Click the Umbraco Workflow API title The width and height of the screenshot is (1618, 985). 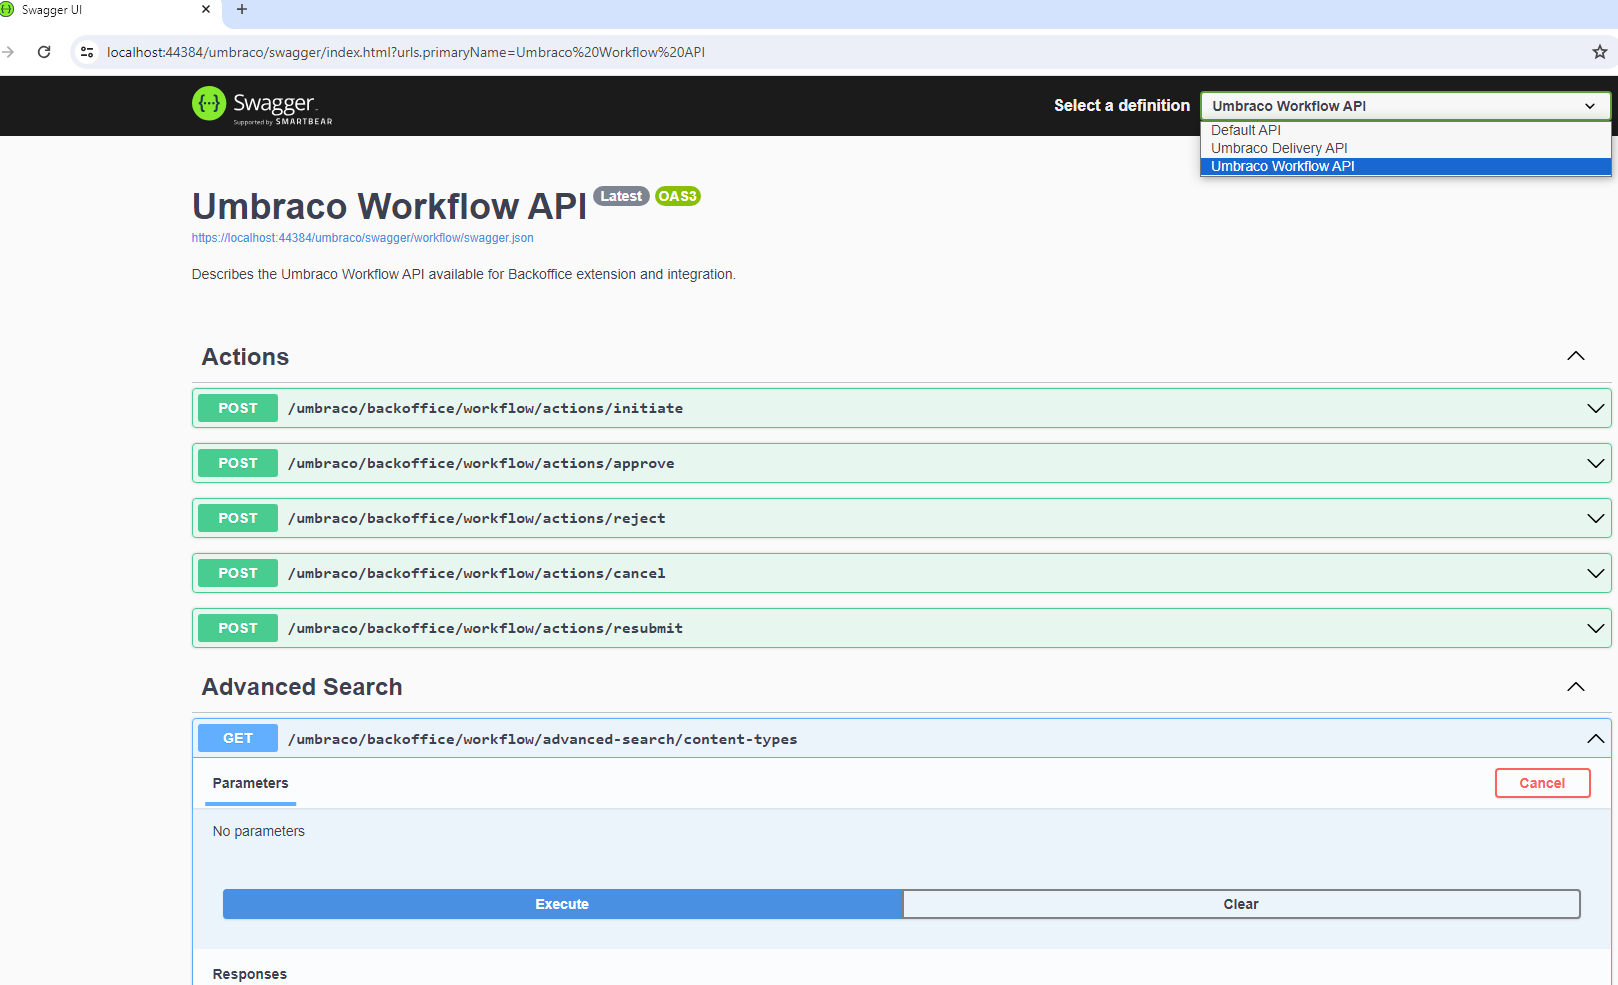click(x=389, y=206)
